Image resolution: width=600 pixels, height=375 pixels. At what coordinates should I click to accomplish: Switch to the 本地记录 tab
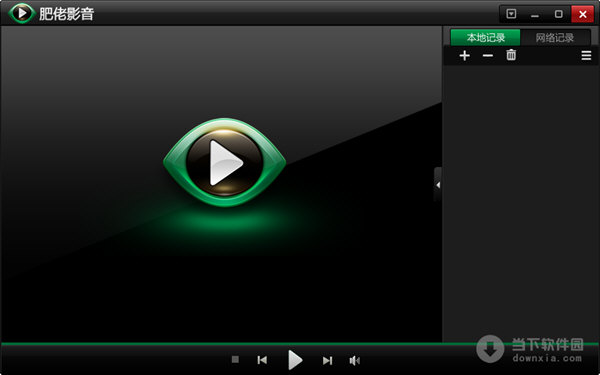(x=485, y=38)
